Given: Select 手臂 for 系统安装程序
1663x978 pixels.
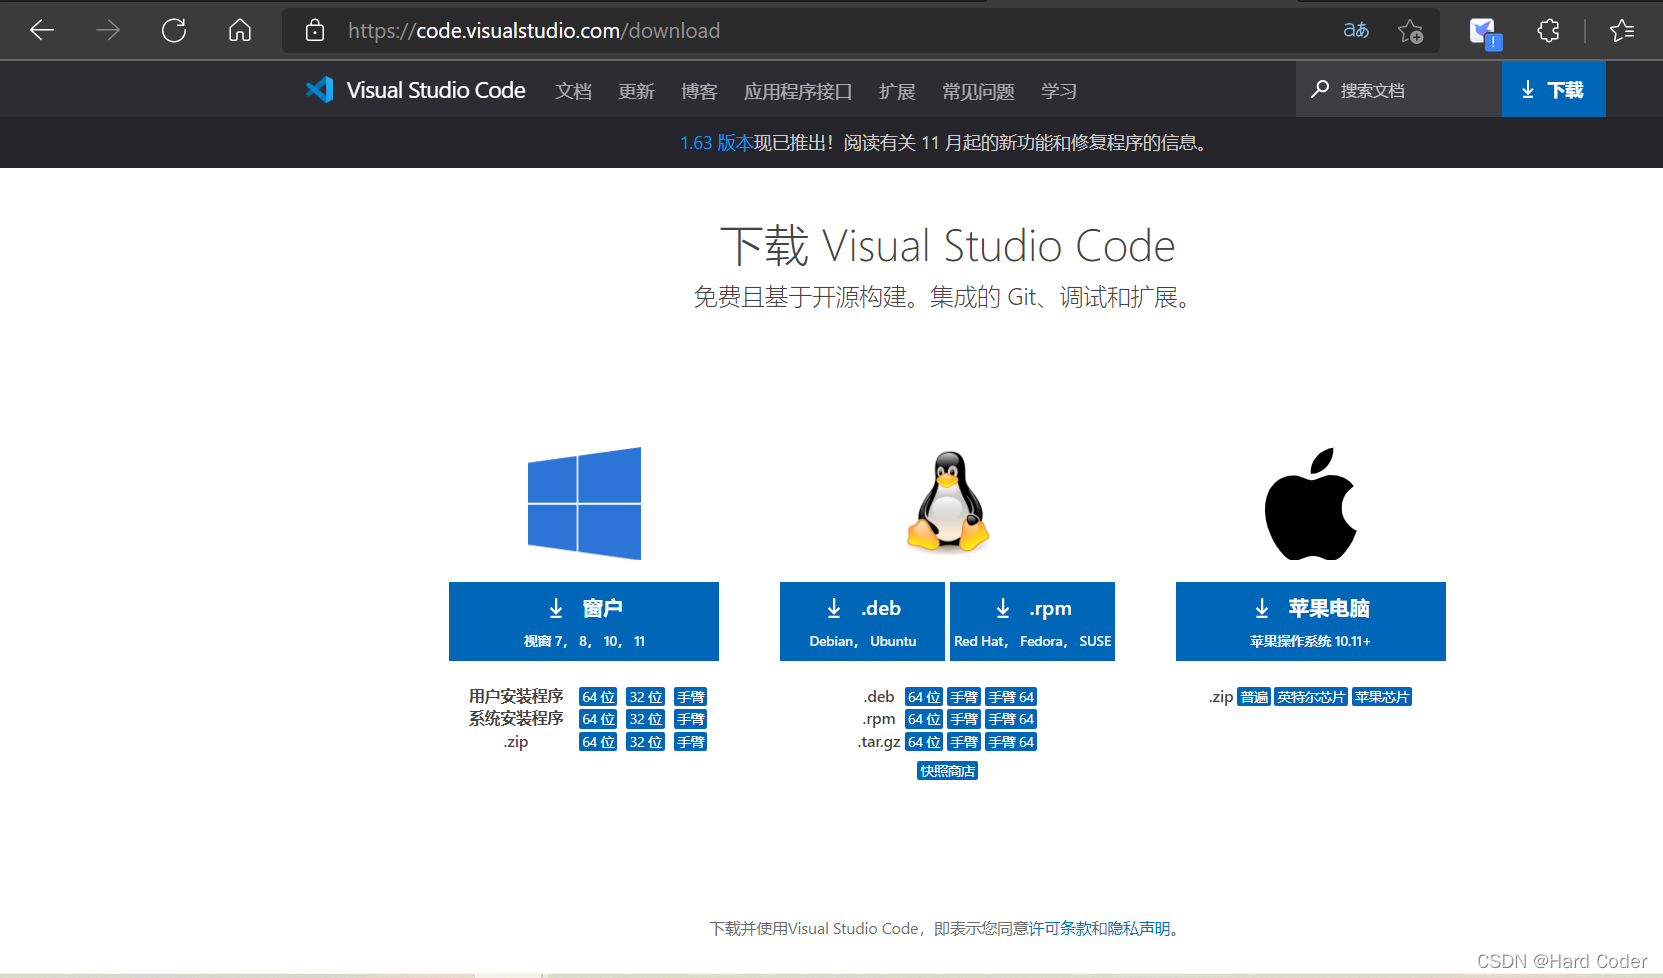Looking at the screenshot, I should [690, 719].
